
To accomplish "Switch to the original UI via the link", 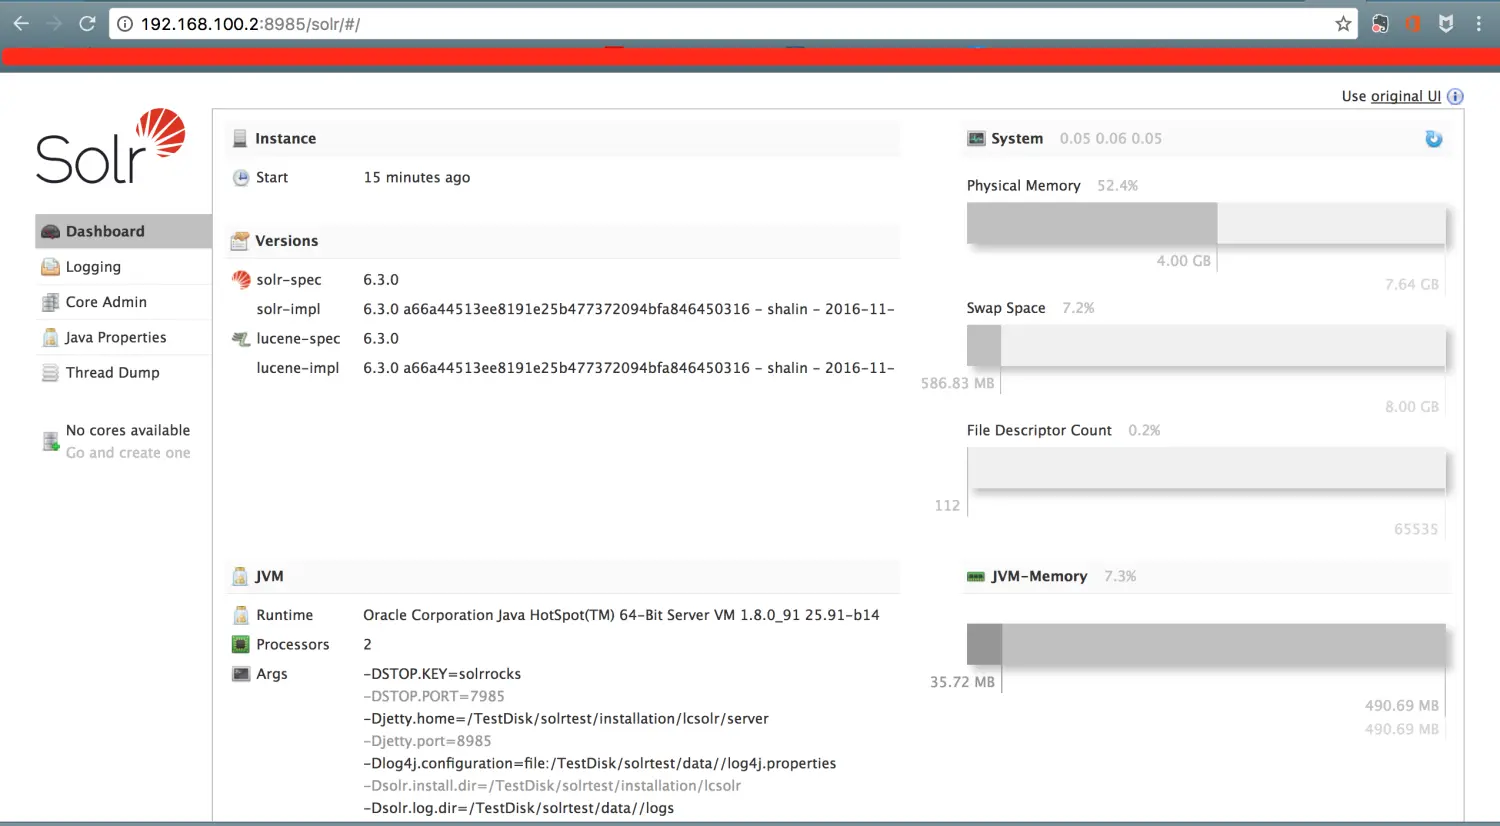I will [1404, 96].
